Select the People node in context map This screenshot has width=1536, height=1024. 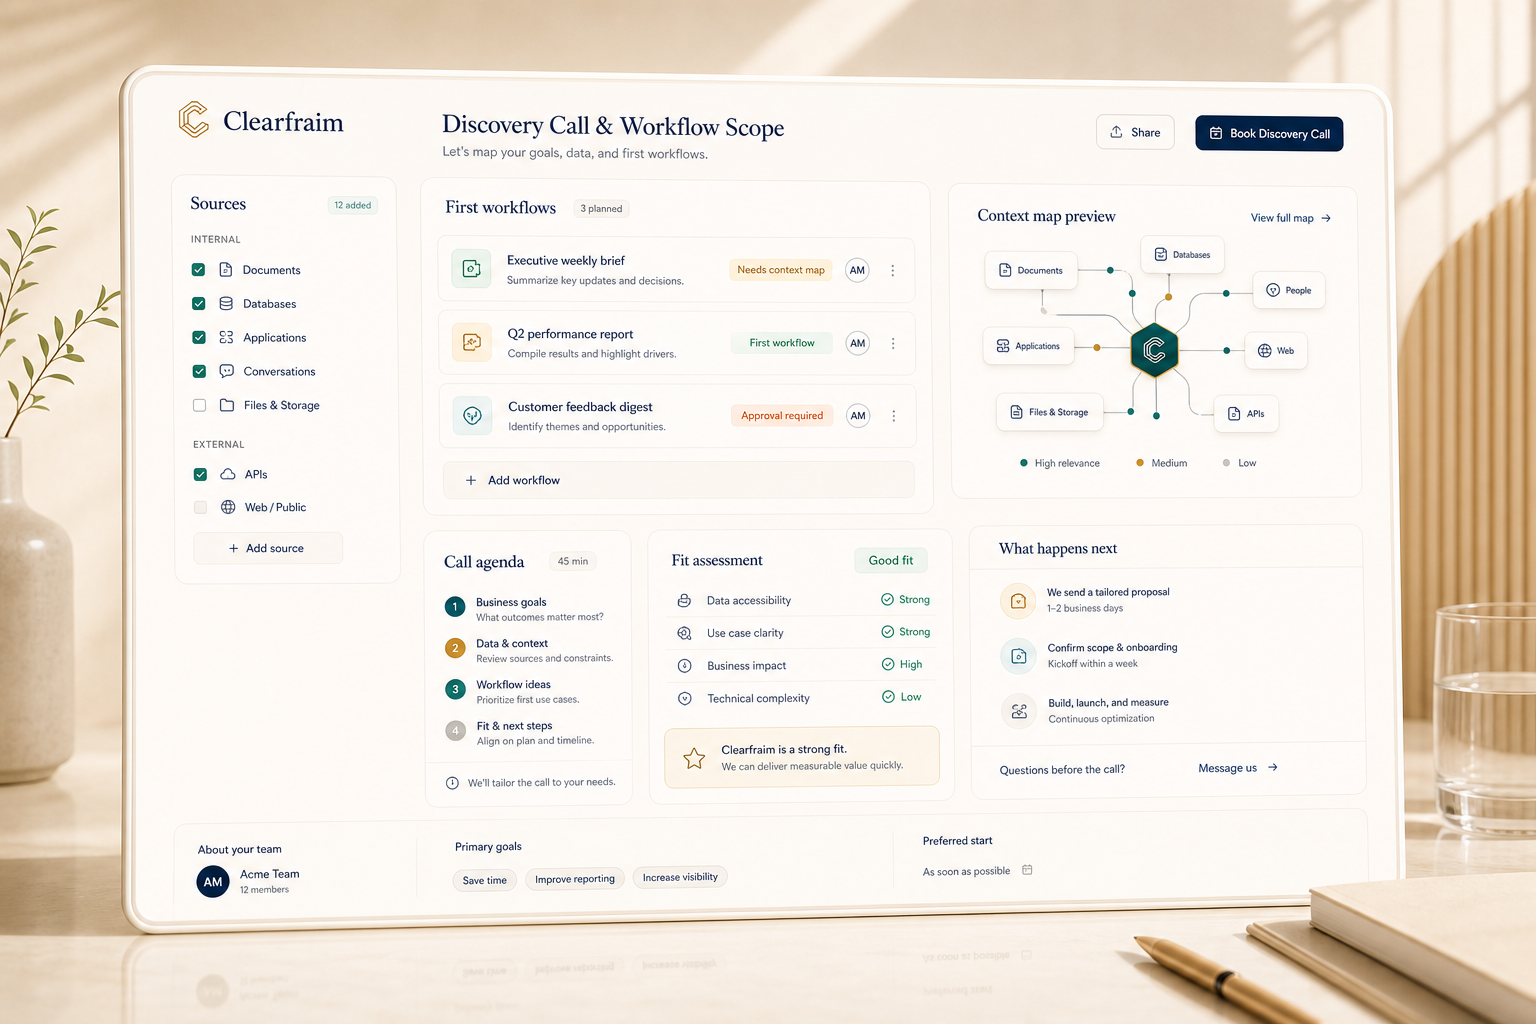(1289, 290)
